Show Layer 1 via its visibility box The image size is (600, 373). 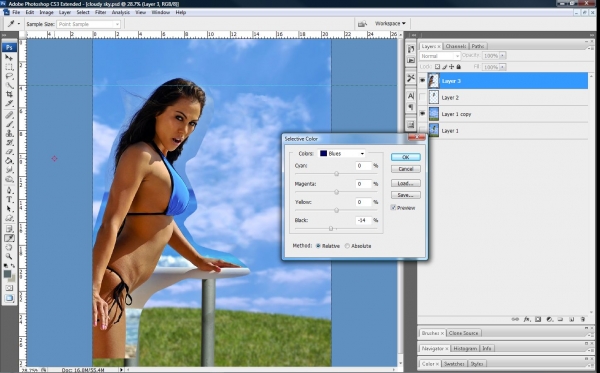coord(422,130)
